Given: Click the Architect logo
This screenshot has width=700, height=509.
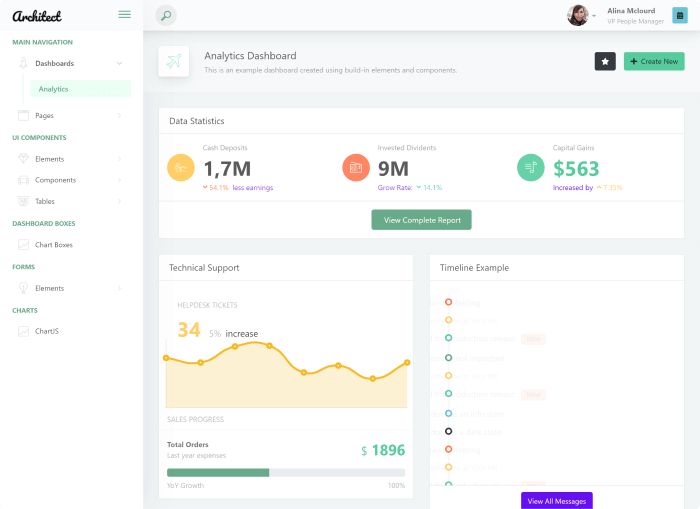Looking at the screenshot, I should [37, 16].
